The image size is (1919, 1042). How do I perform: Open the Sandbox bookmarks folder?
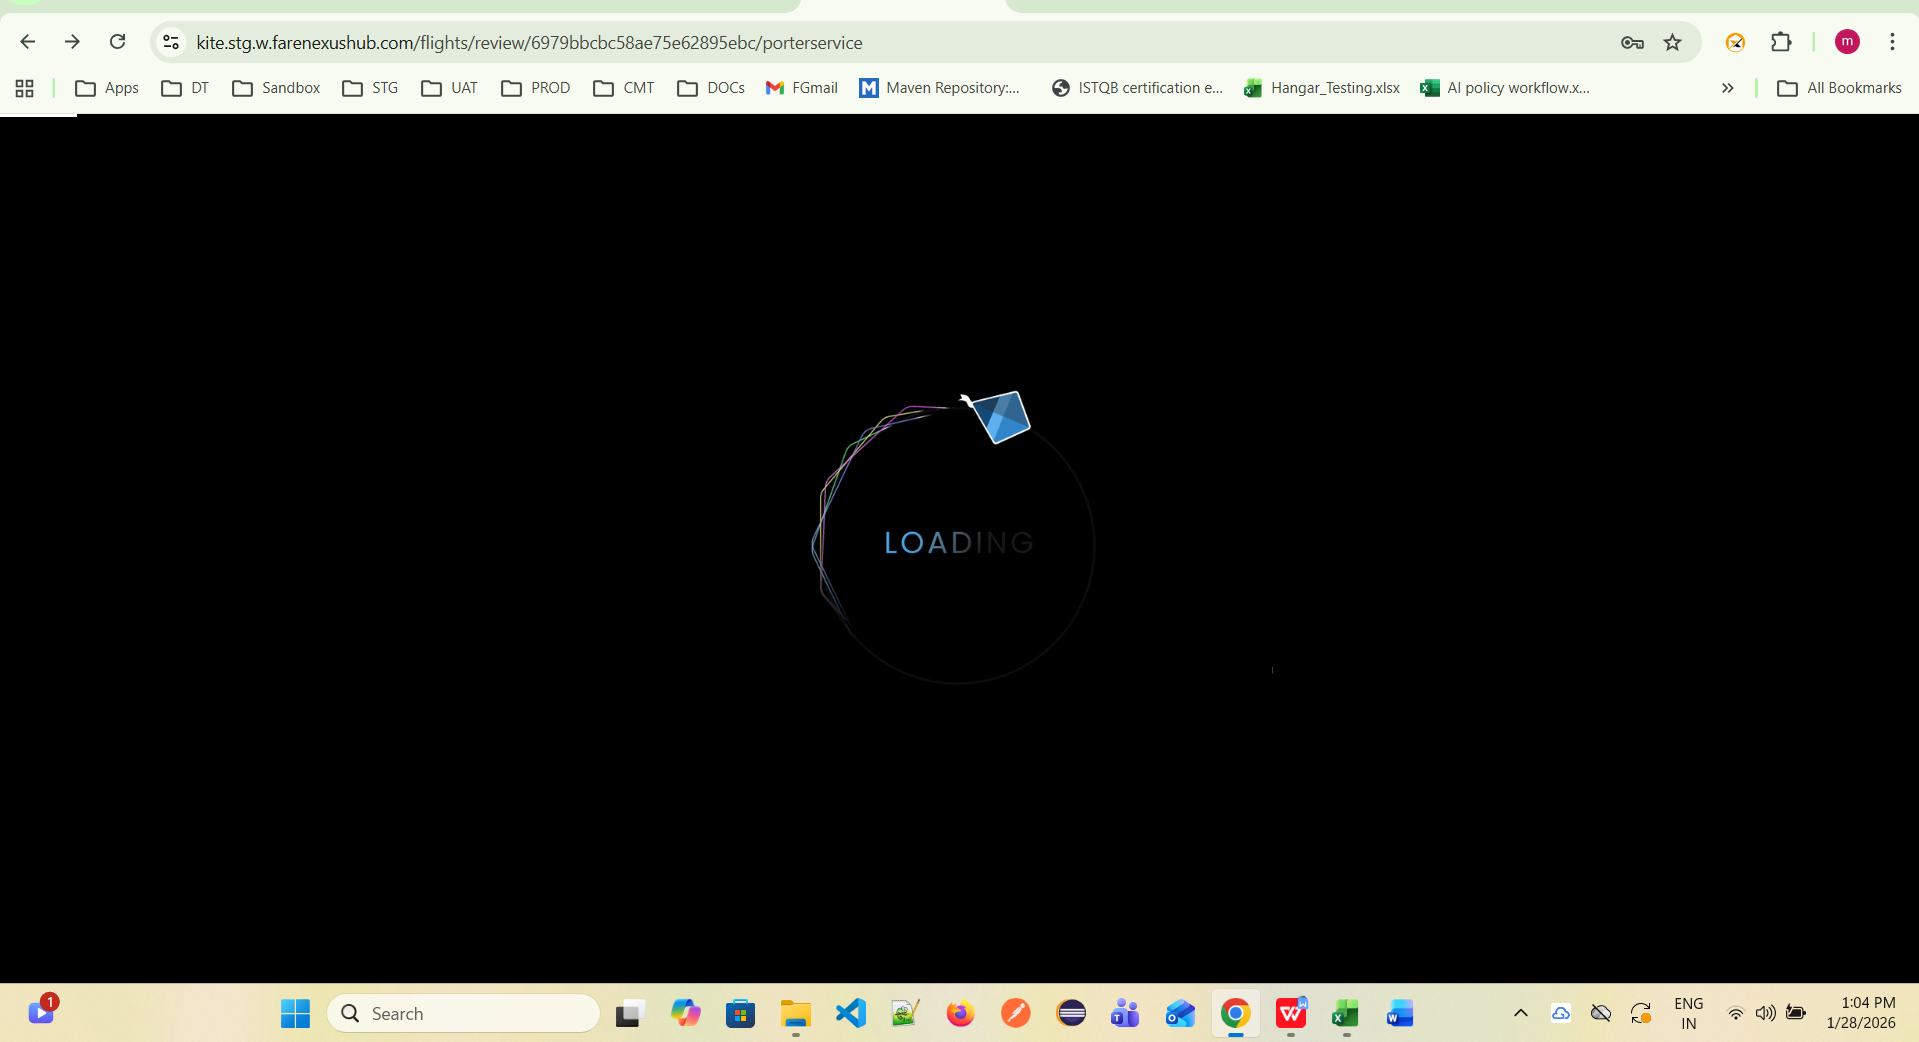(276, 88)
